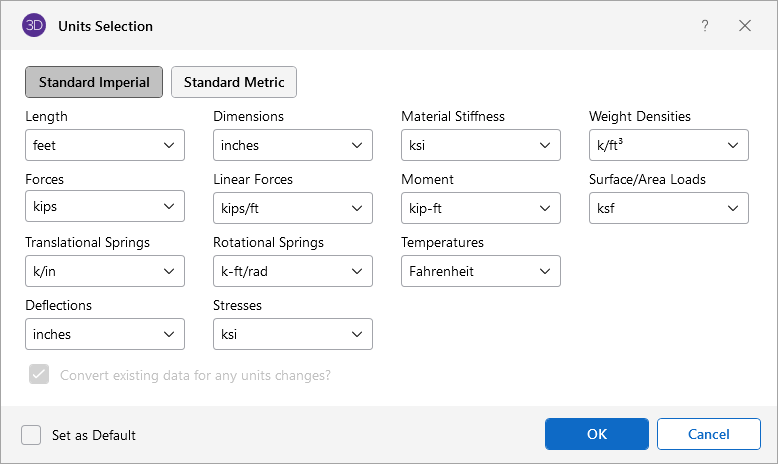
Task: Open the Deflections units dropdown
Action: tap(105, 334)
